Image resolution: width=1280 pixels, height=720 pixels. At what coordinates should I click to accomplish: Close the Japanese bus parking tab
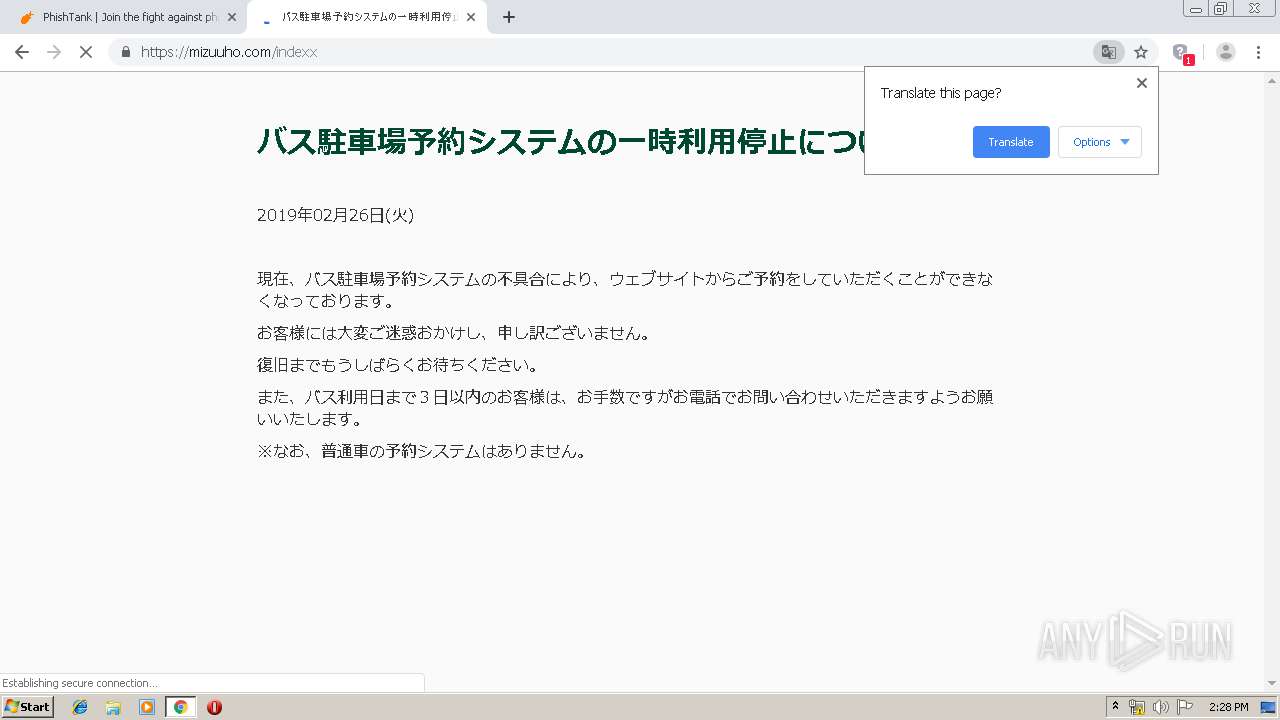471,17
